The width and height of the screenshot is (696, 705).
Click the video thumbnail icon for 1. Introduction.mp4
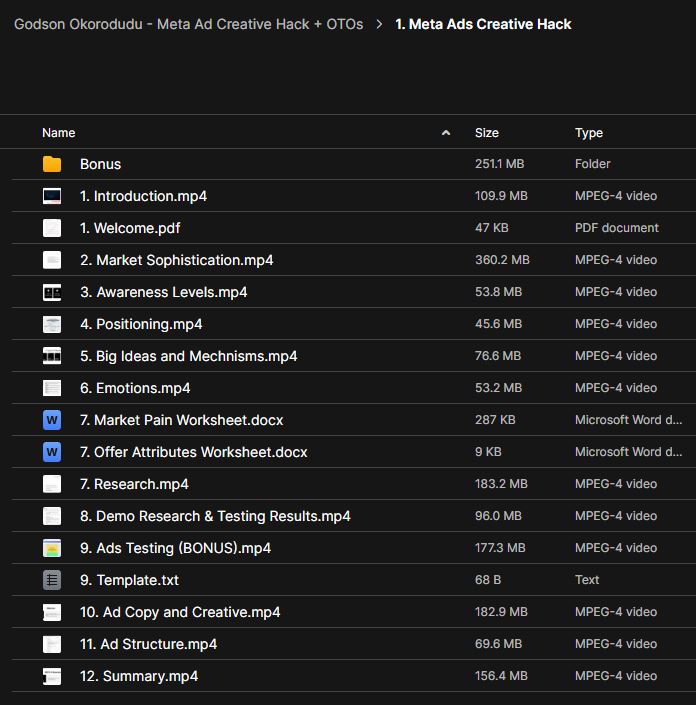click(x=52, y=196)
